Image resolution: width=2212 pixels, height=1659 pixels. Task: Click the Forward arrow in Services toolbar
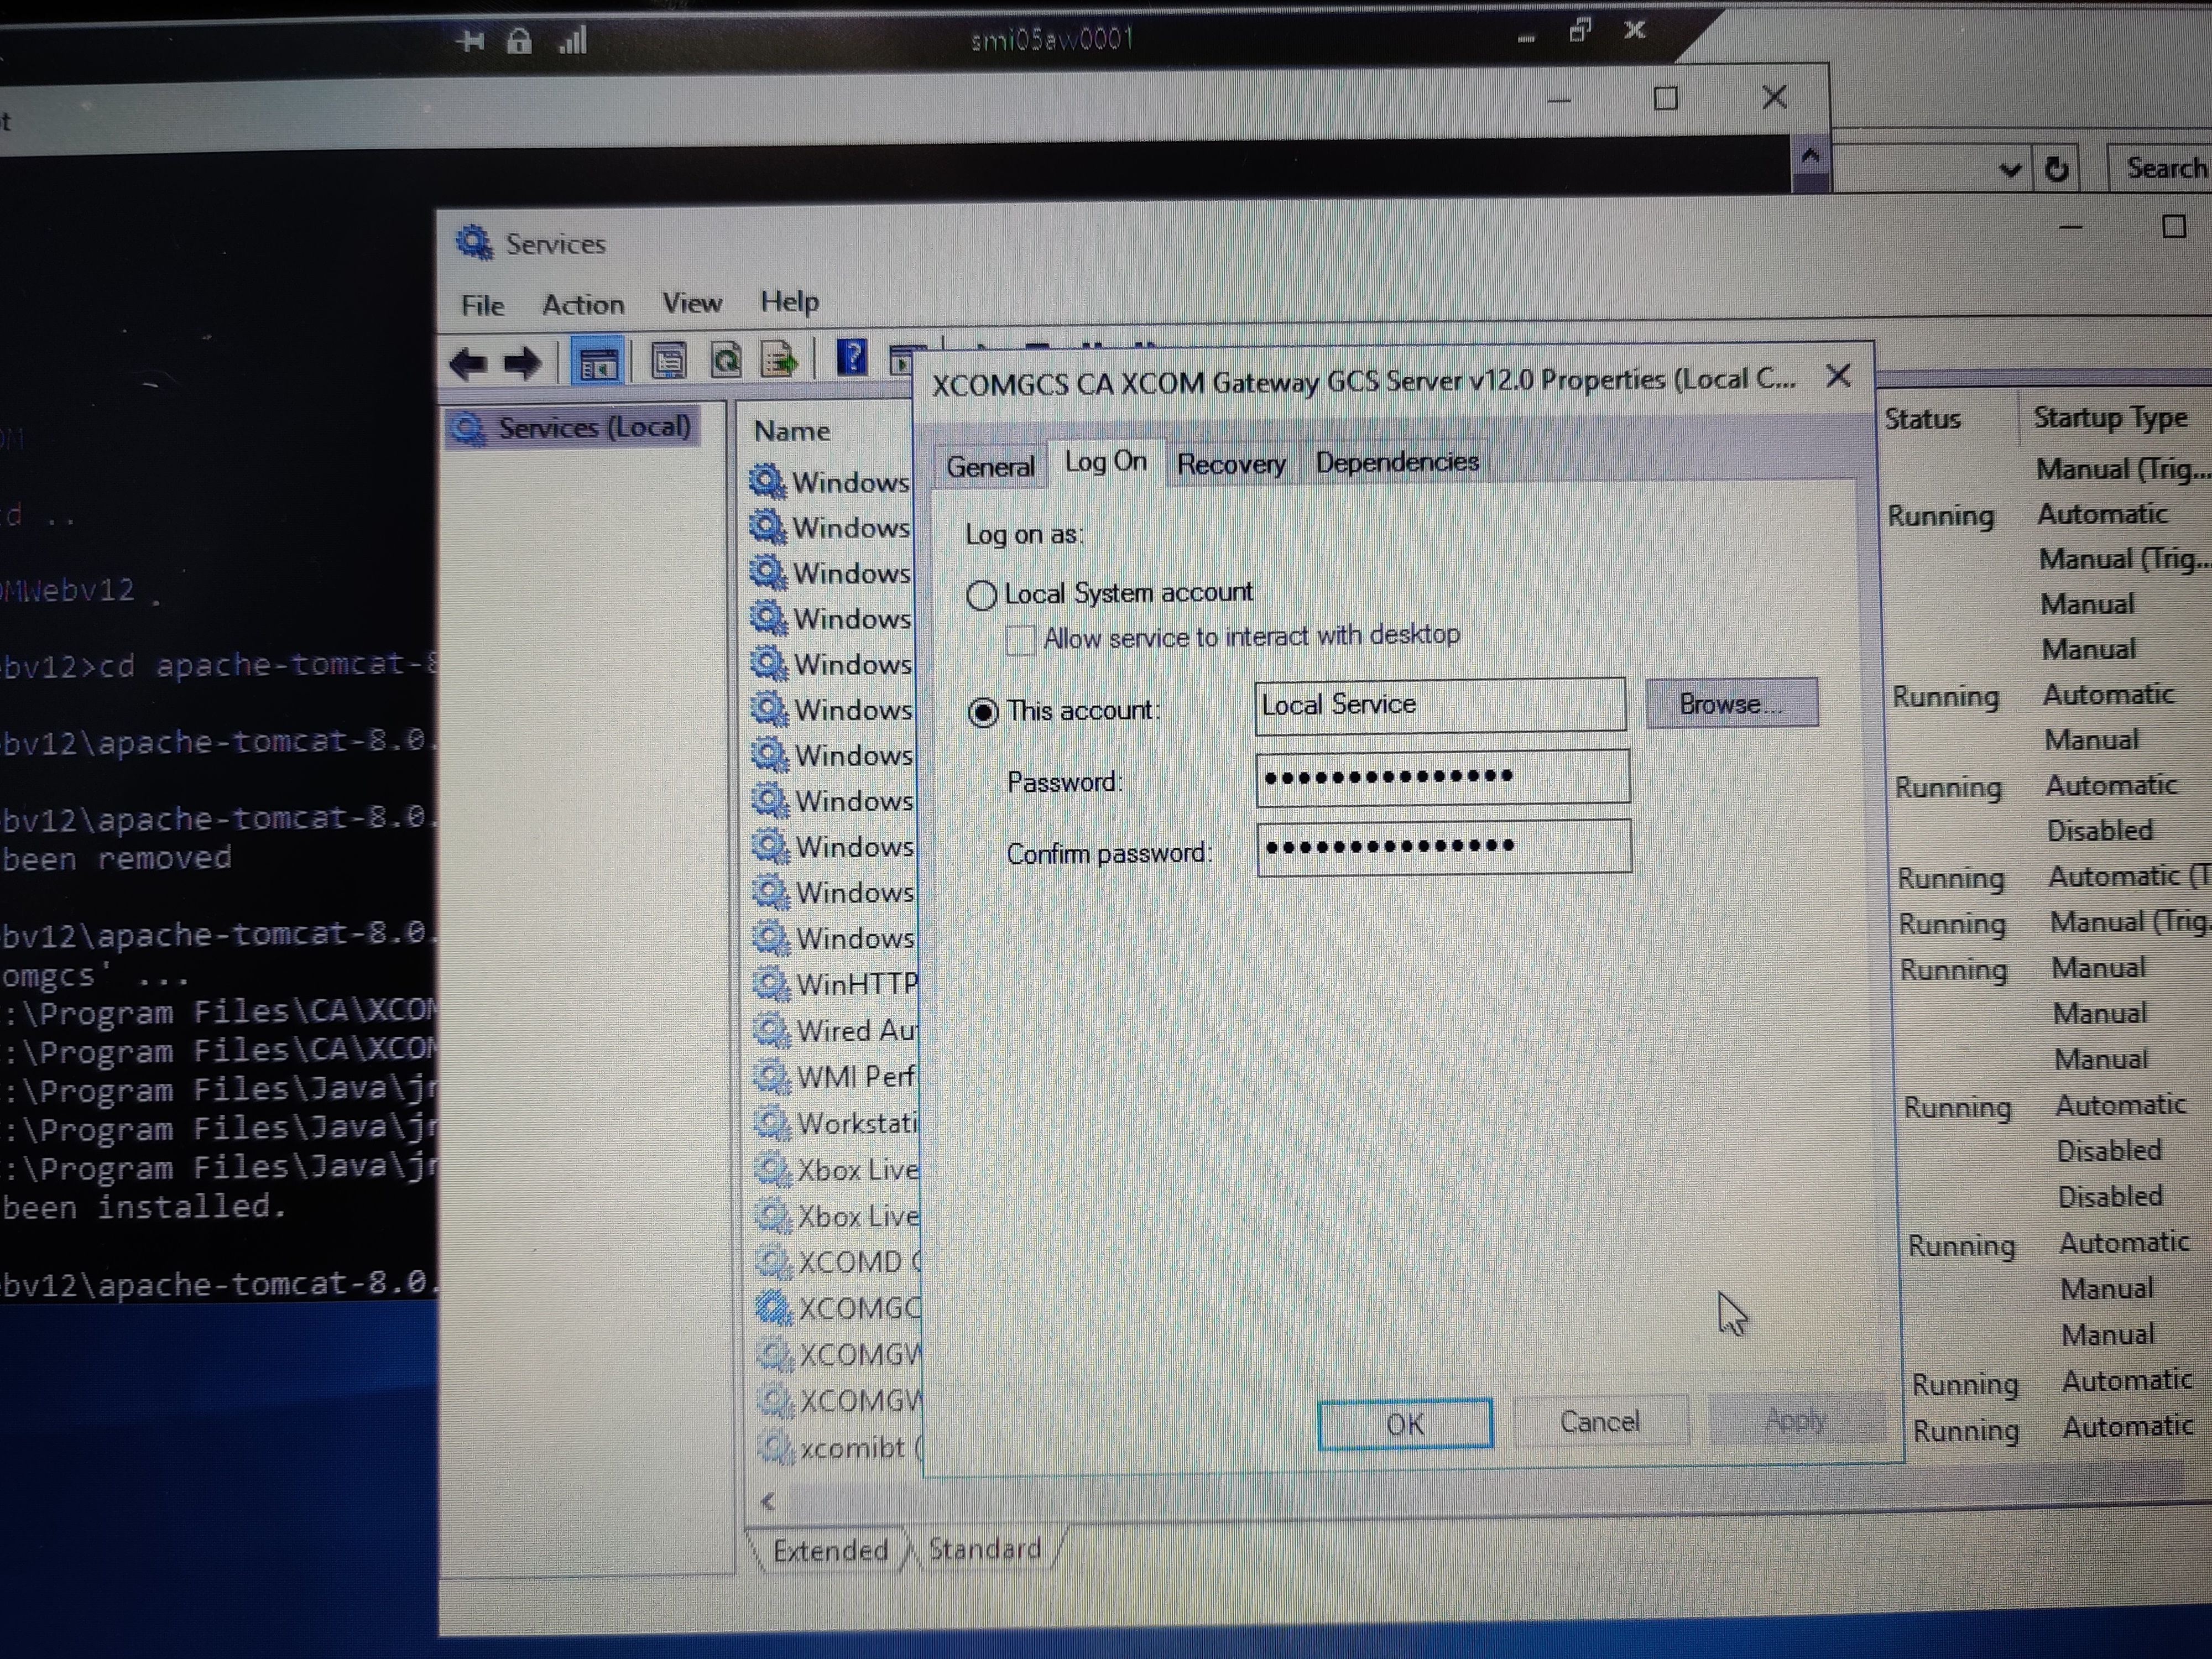(522, 363)
